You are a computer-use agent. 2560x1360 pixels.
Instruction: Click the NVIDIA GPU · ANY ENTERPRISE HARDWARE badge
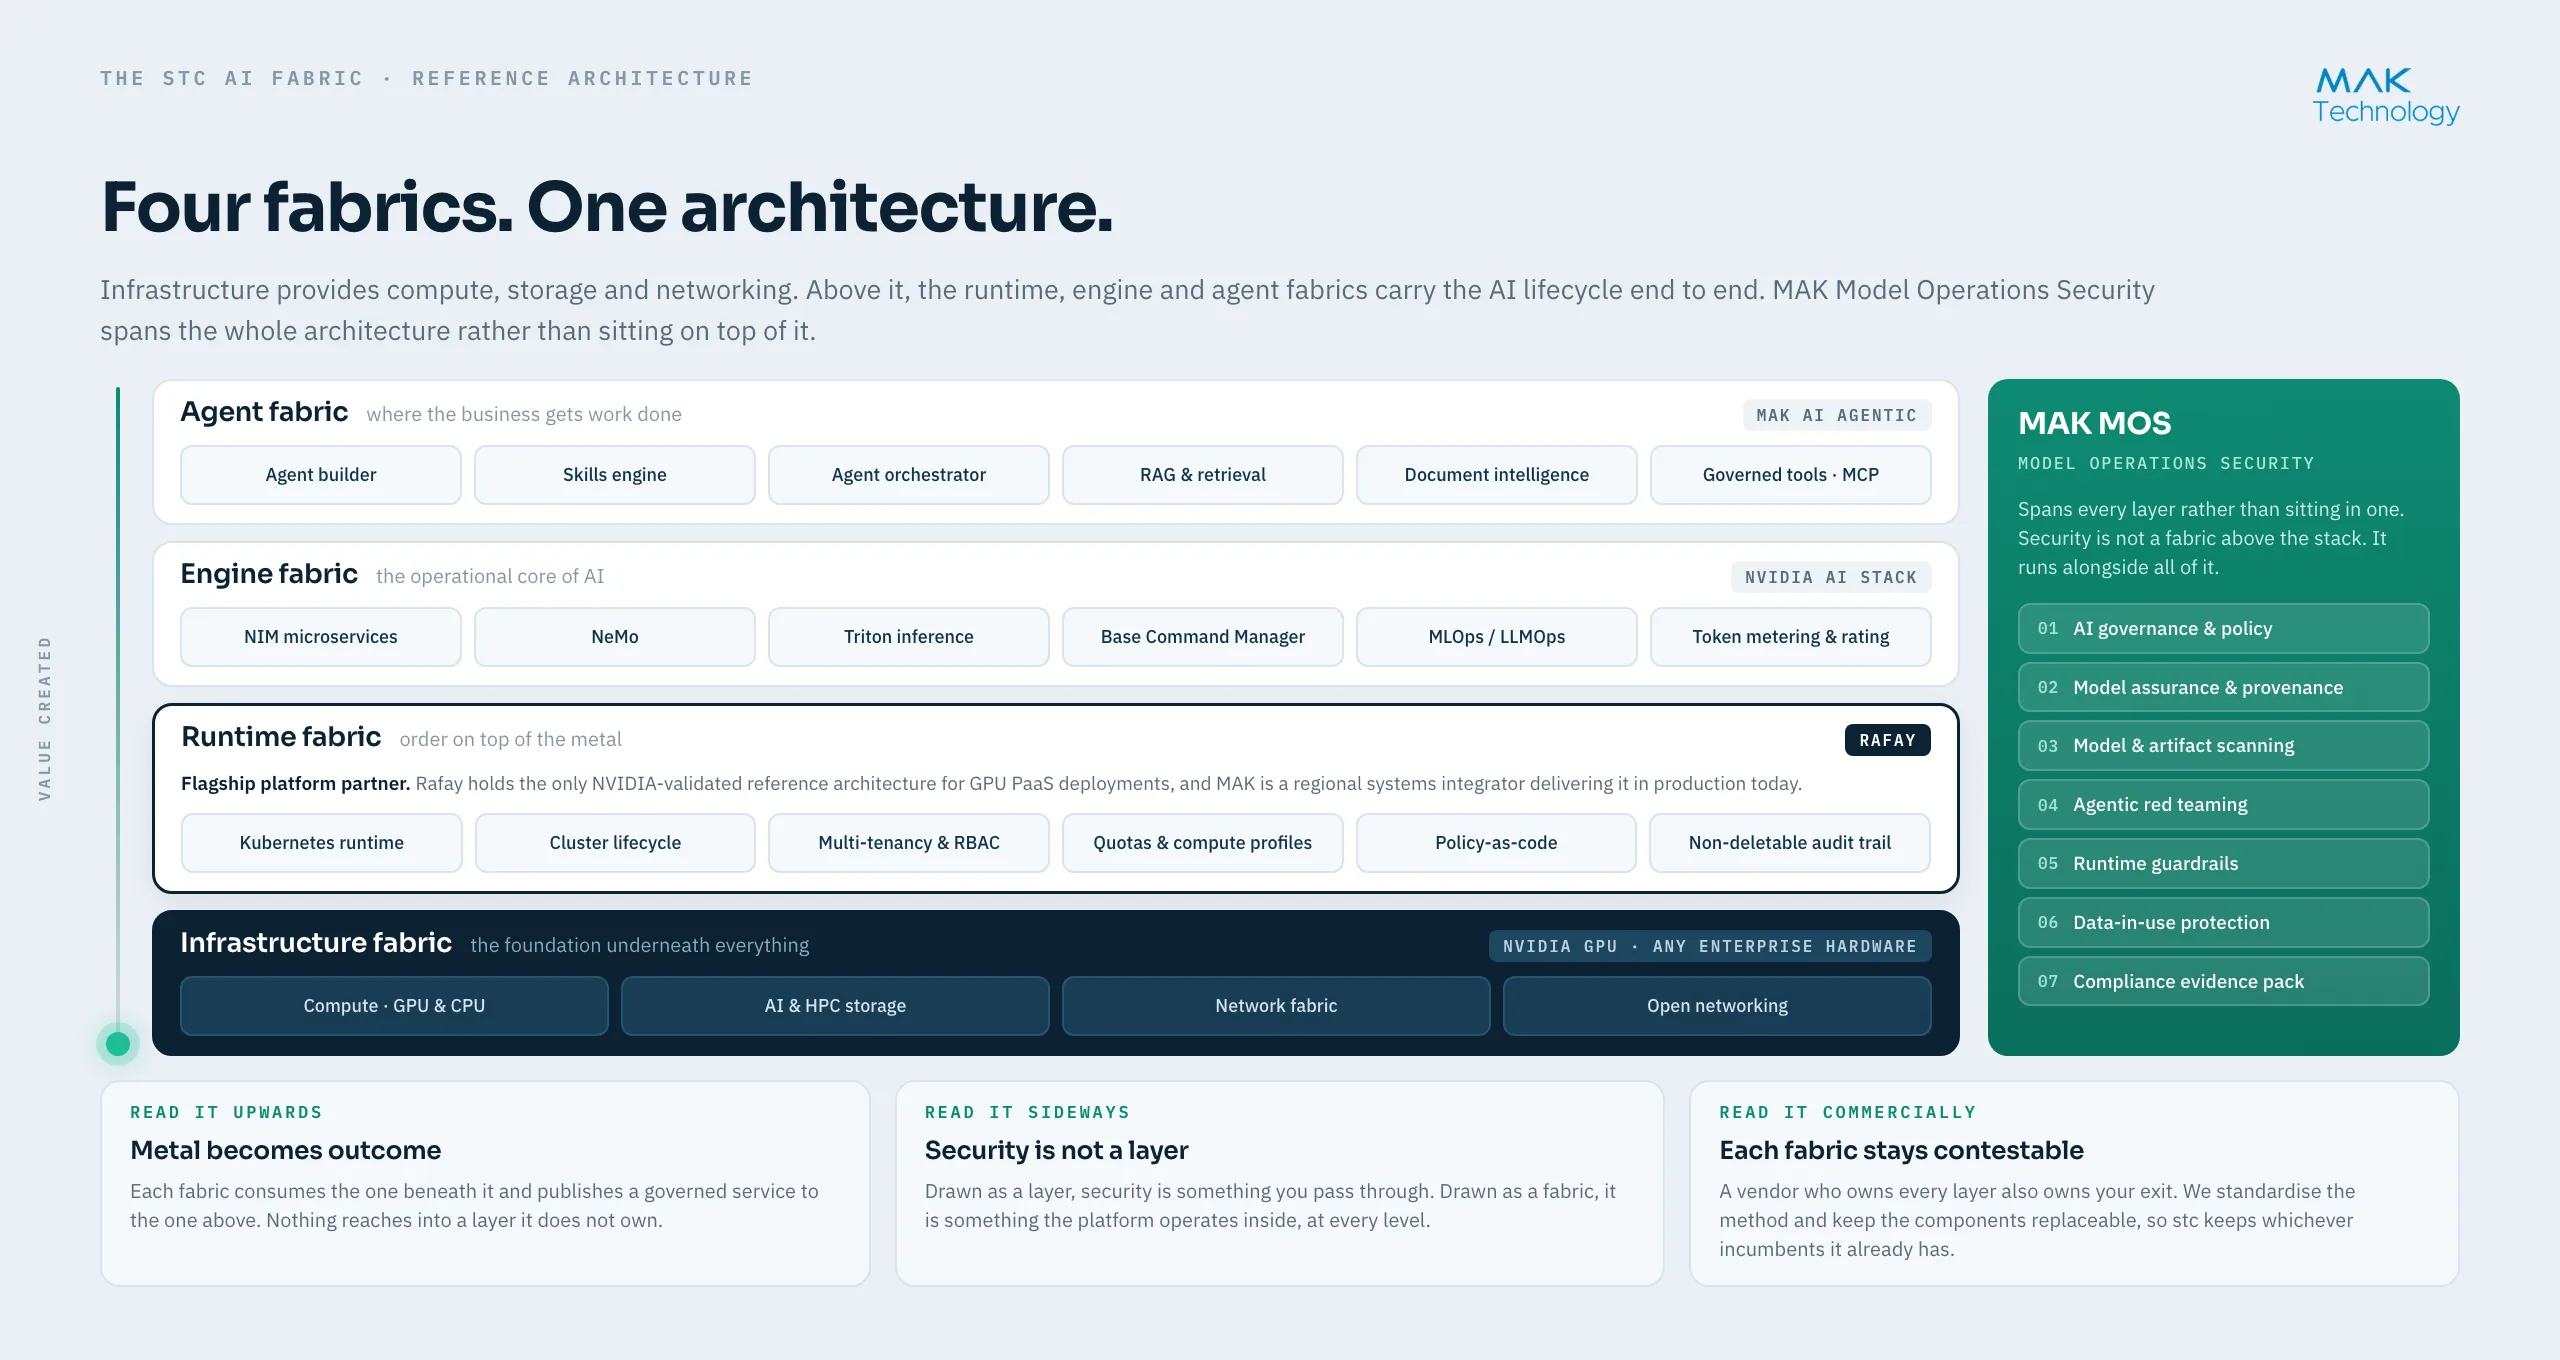click(1710, 946)
